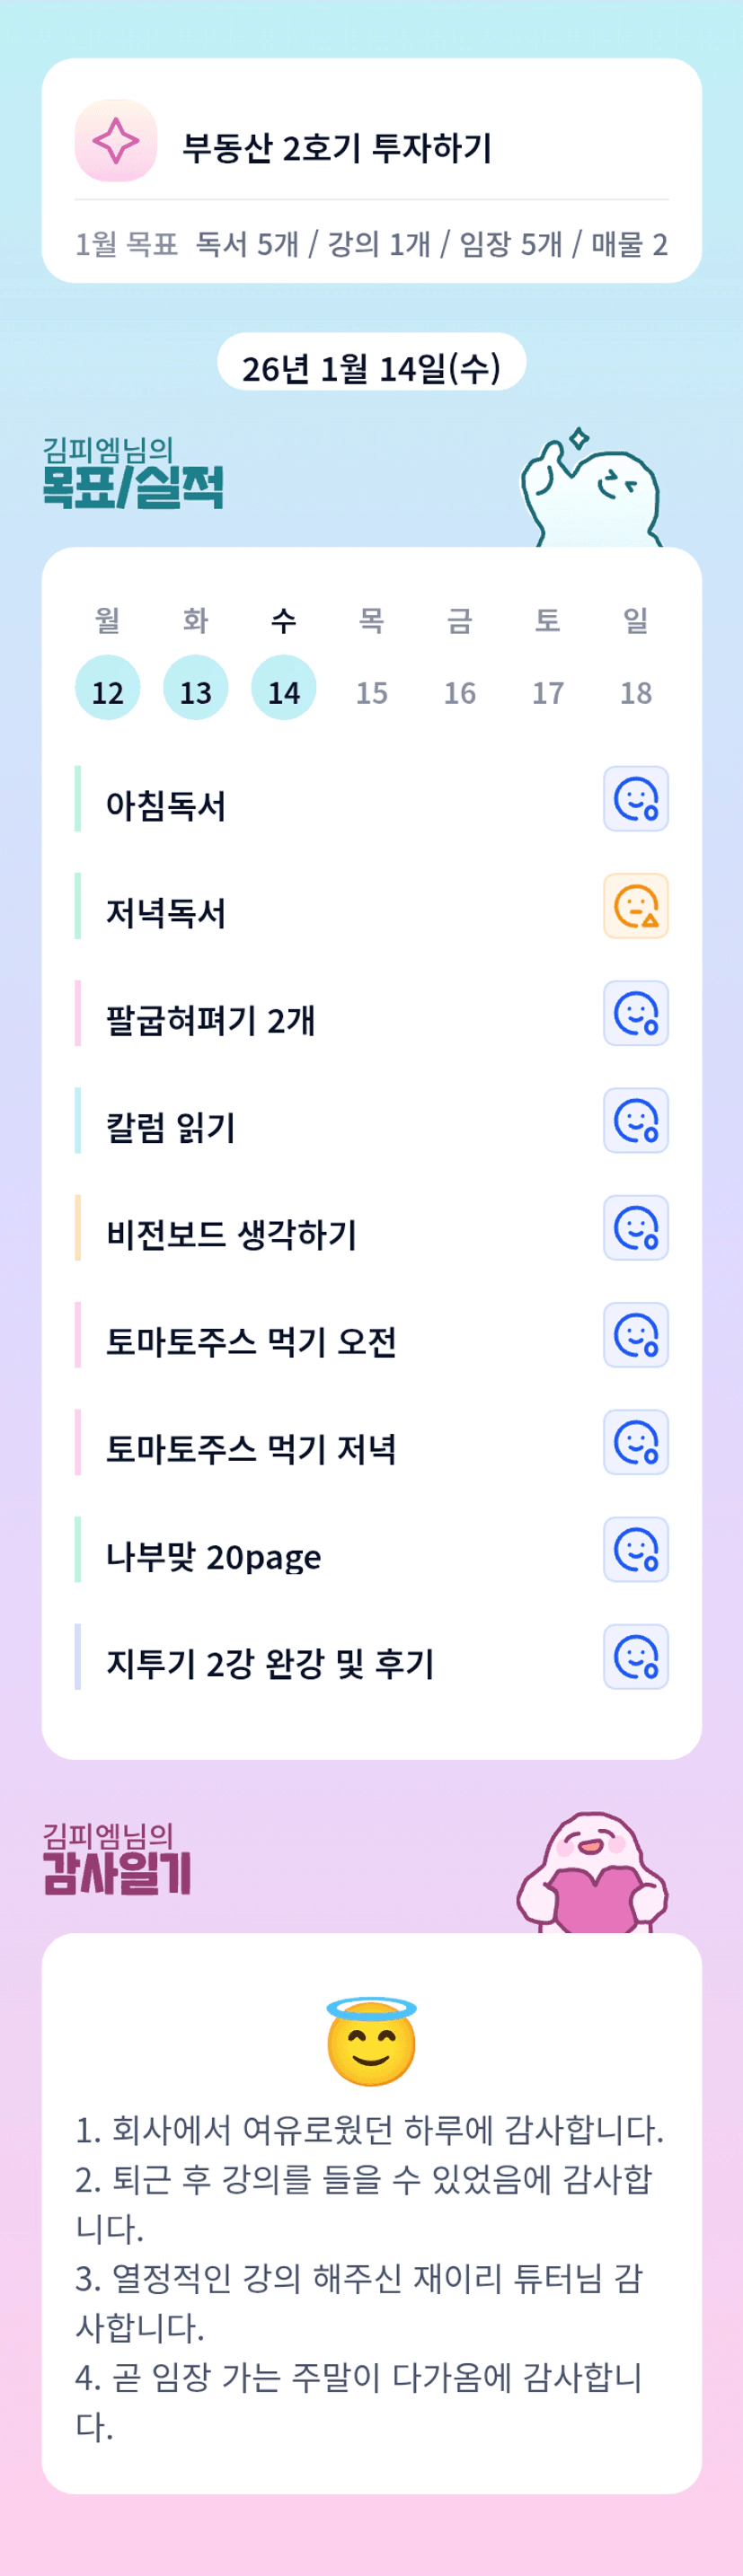
Task: Open the 부동산 2호기 투자하기 goal title
Action: pyautogui.click(x=337, y=148)
